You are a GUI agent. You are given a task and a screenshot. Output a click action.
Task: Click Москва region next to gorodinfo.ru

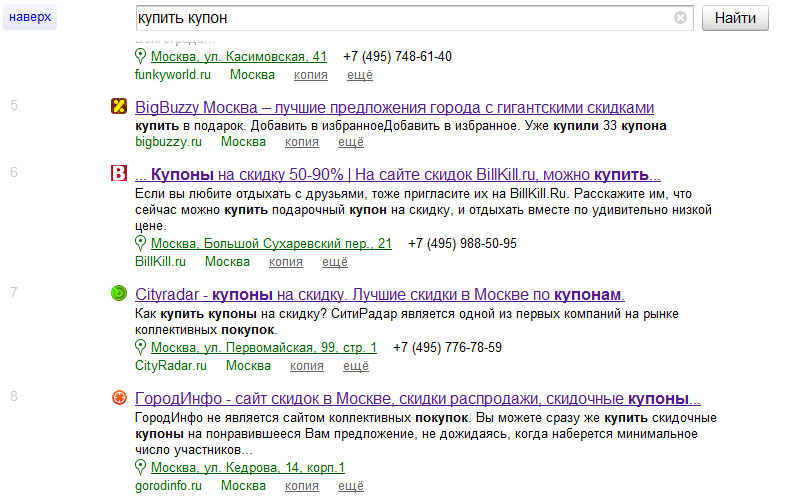coord(243,486)
